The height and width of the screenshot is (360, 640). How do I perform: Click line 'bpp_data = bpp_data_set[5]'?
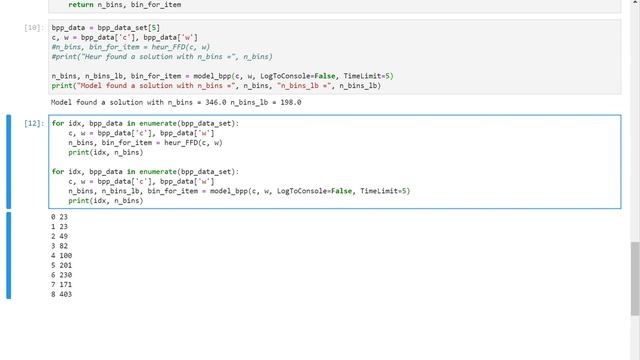click(x=106, y=28)
